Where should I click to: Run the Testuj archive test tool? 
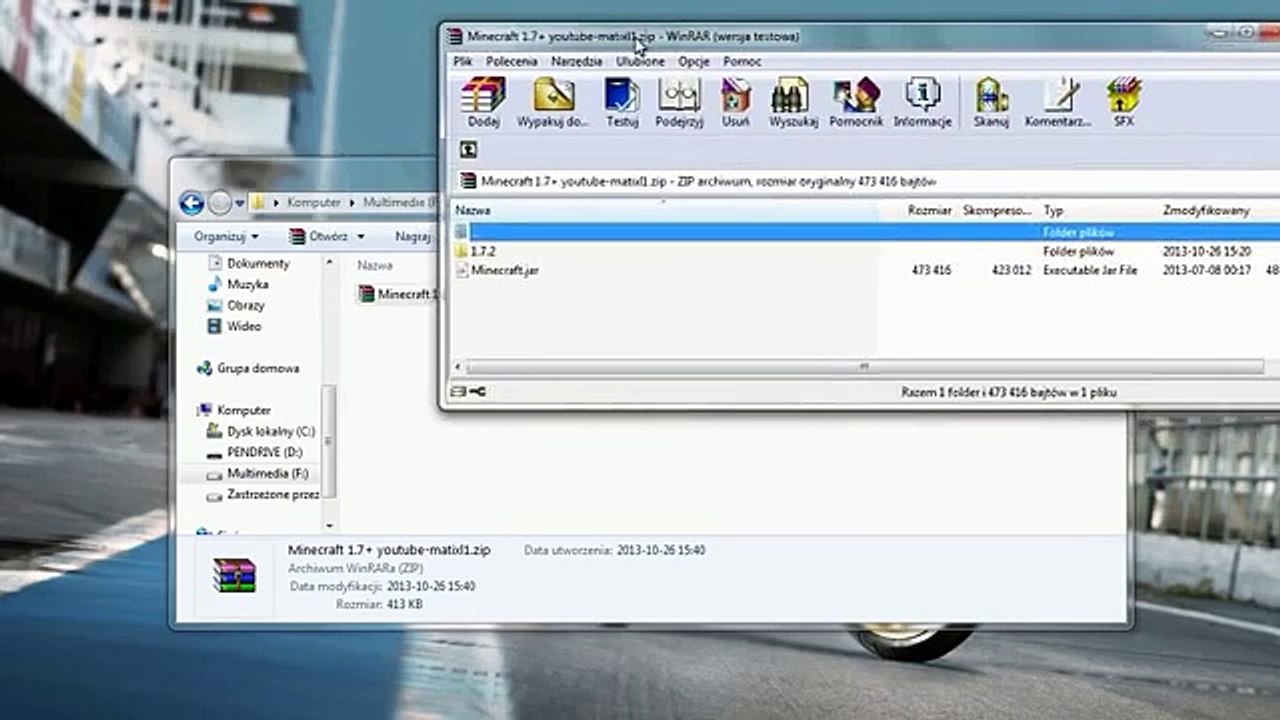622,102
